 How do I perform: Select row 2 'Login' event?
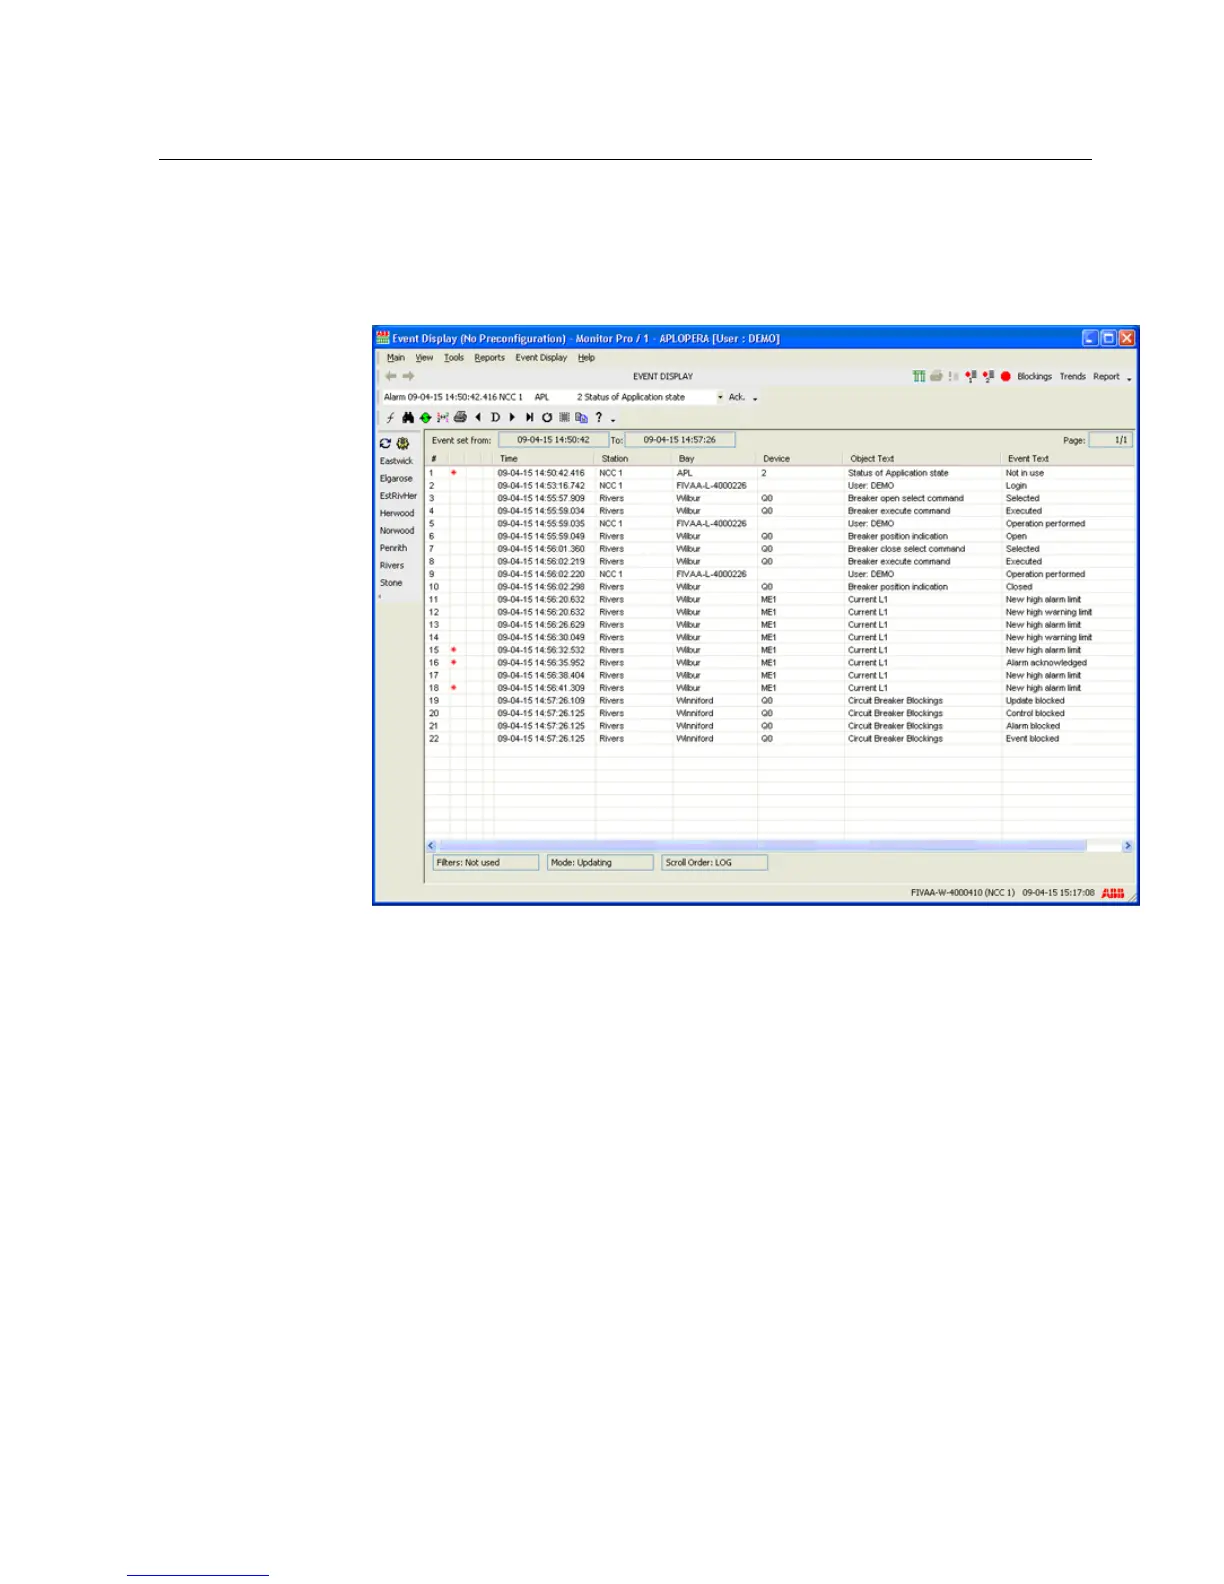[780, 486]
